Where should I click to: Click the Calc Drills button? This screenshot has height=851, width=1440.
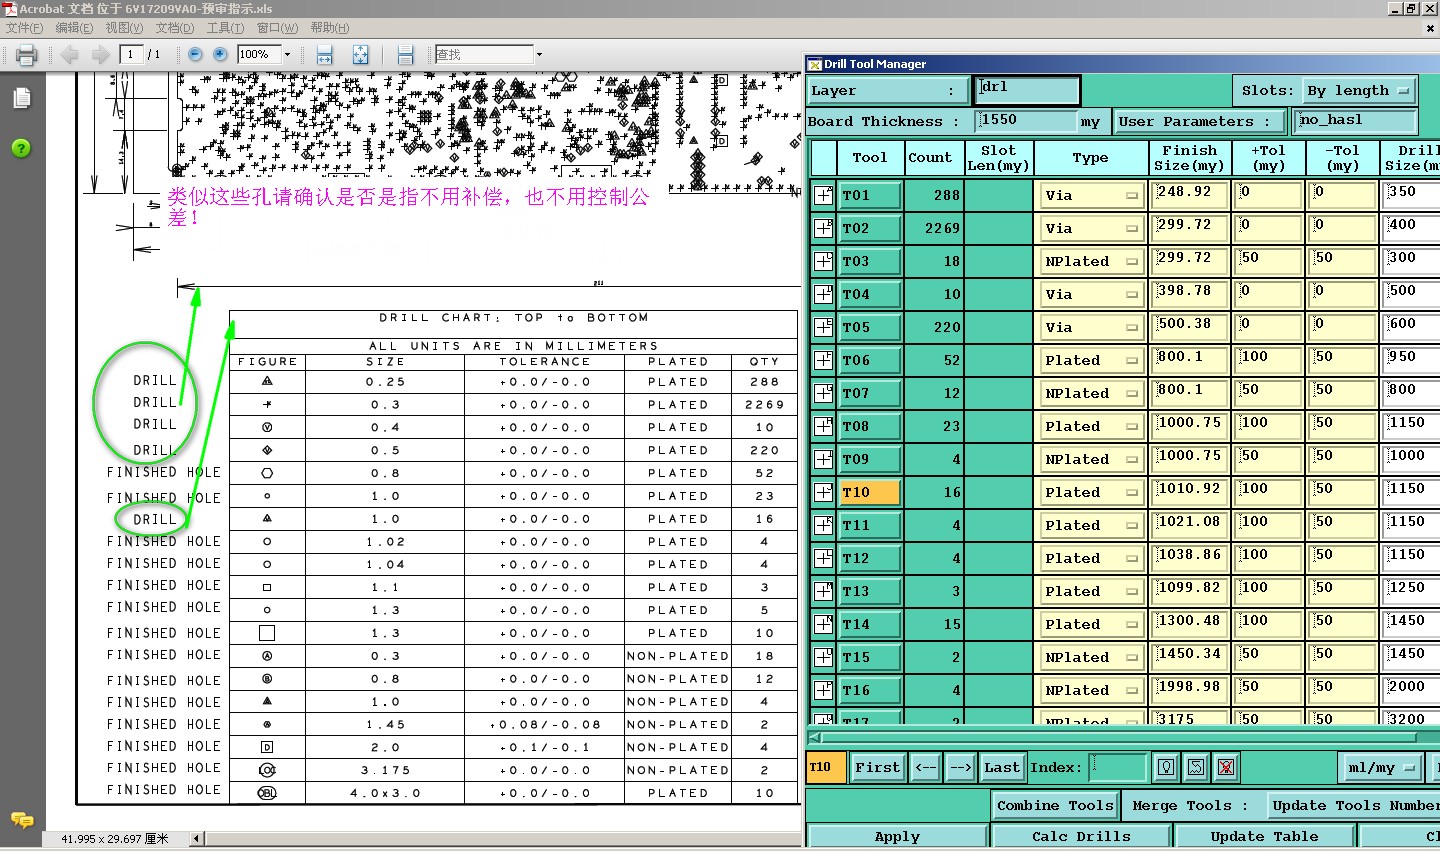pos(1081,837)
